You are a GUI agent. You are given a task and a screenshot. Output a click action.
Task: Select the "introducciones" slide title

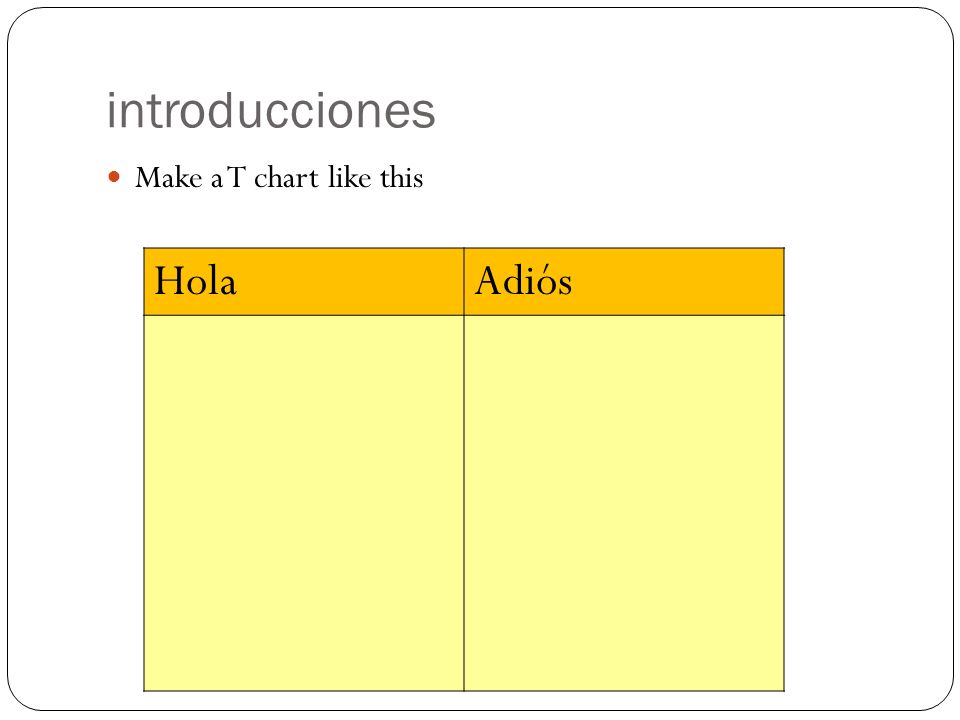point(271,111)
